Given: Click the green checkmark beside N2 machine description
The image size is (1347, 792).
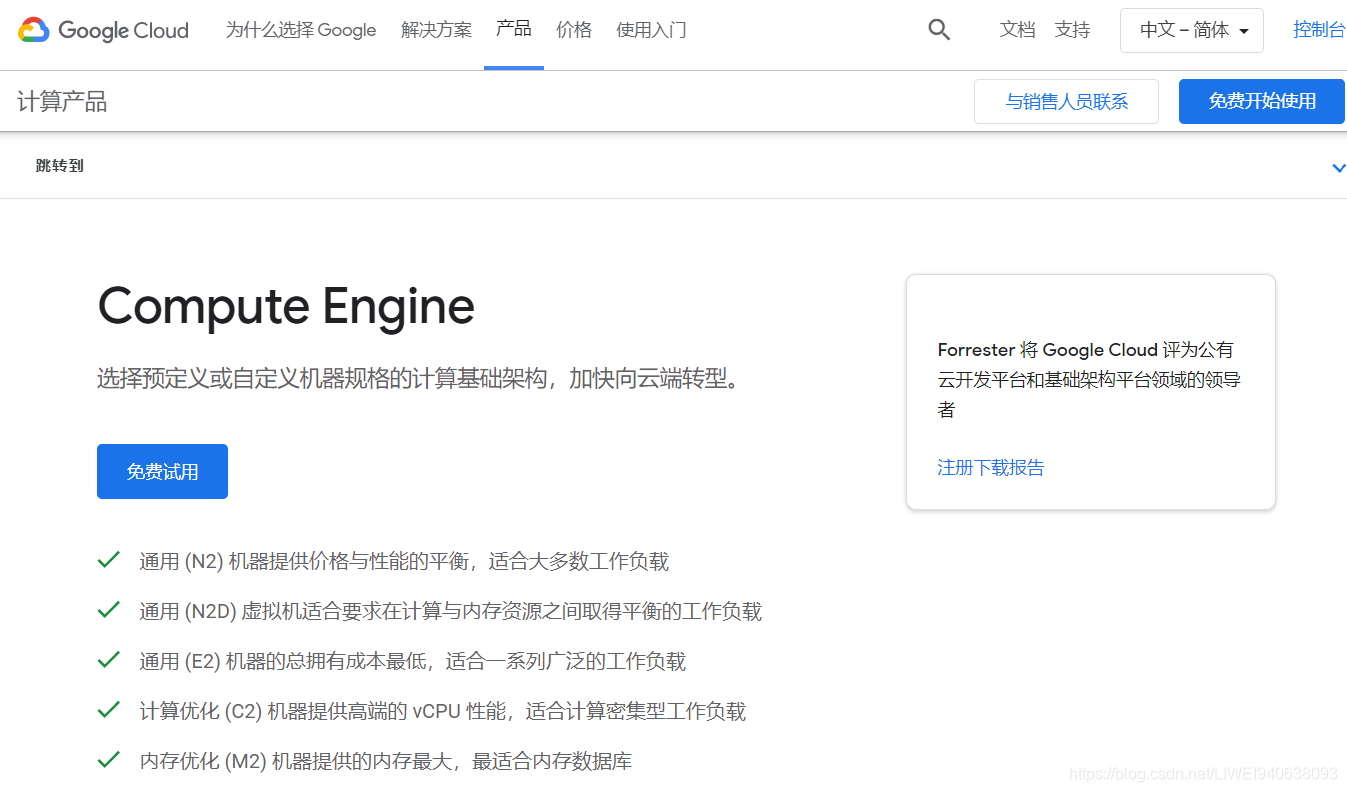Looking at the screenshot, I should coord(109,561).
